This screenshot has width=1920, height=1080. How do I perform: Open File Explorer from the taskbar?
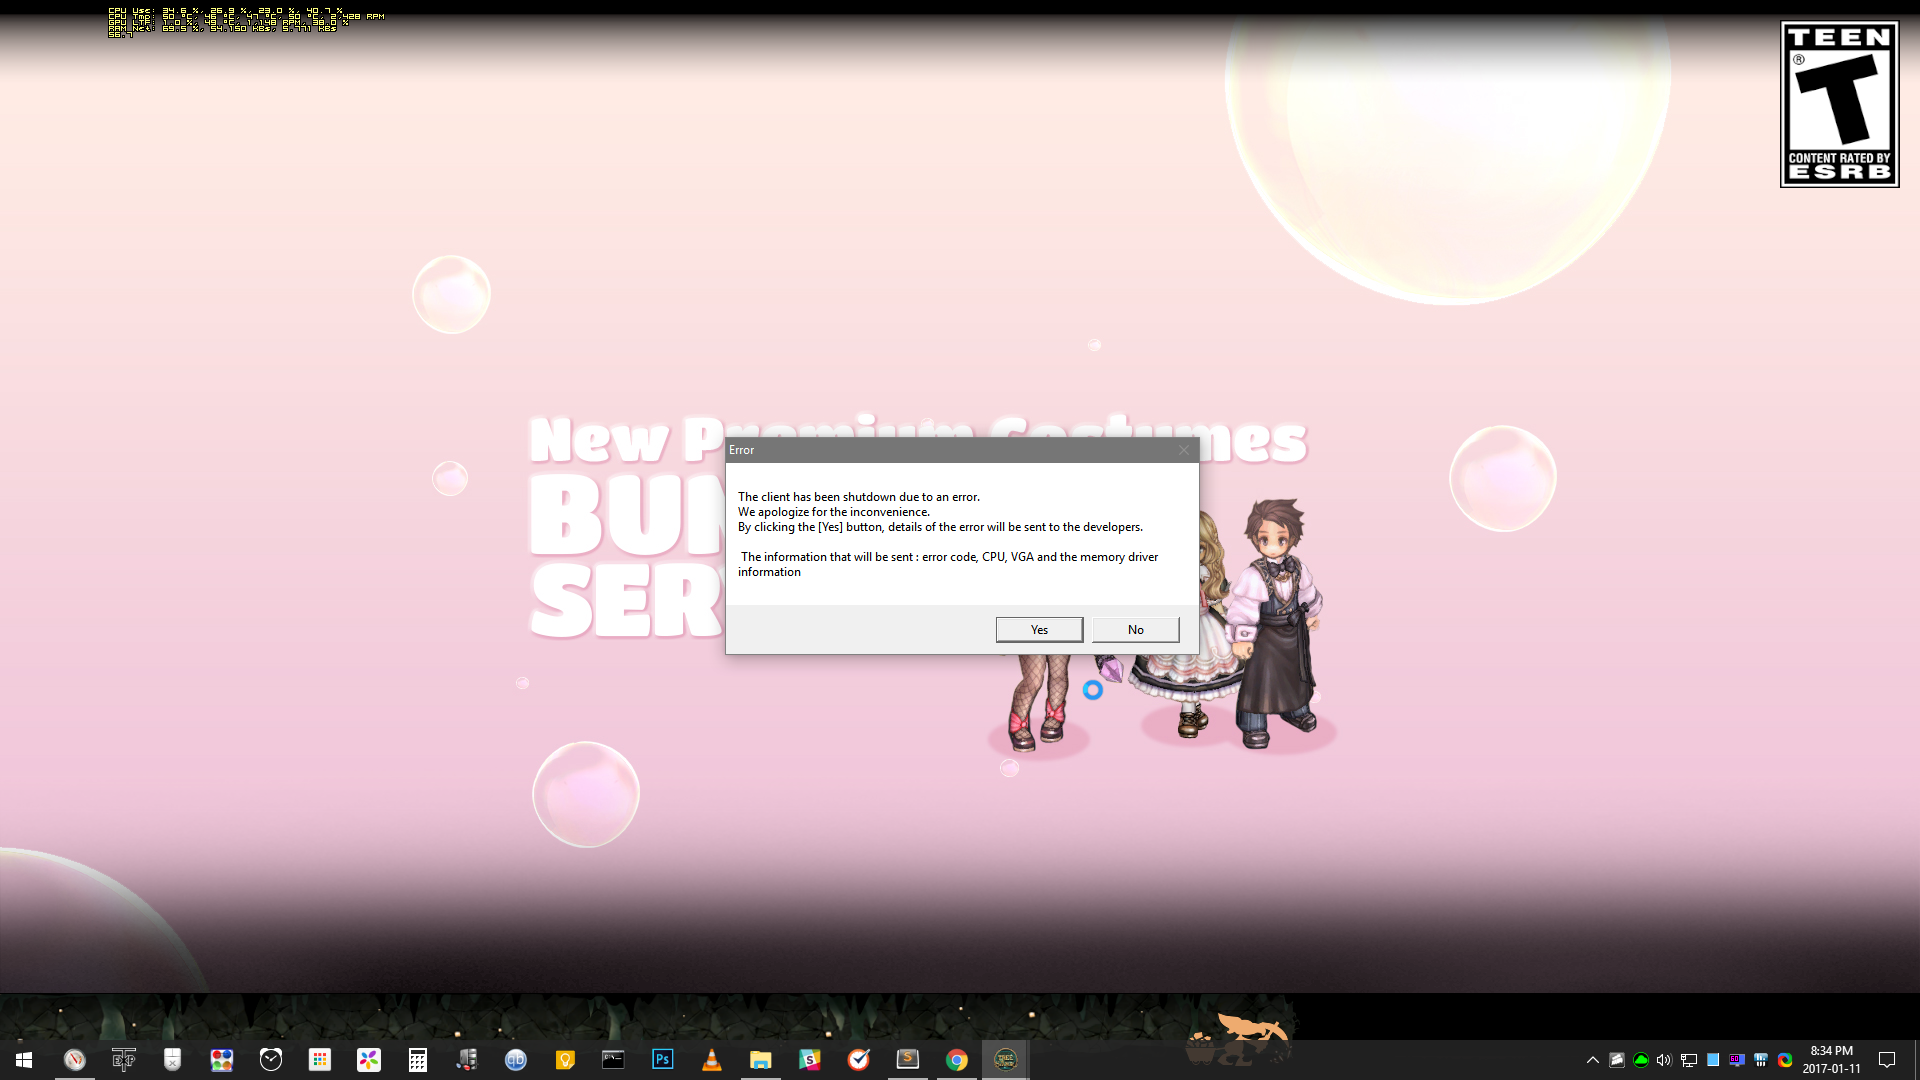[760, 1060]
